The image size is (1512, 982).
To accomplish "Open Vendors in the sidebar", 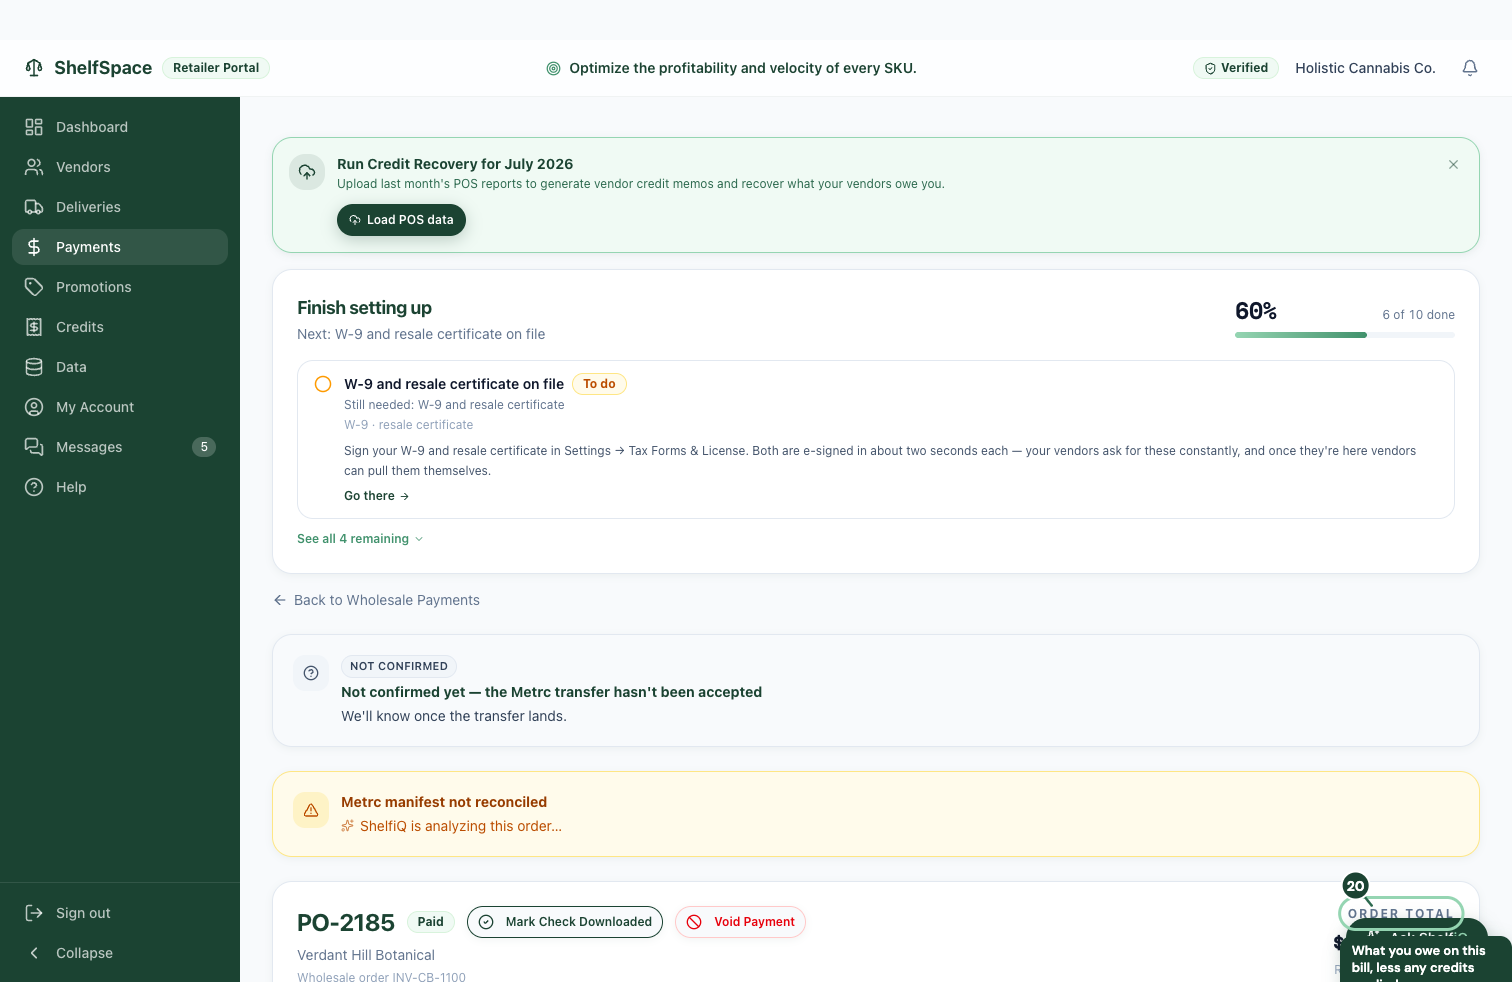I will tap(120, 167).
